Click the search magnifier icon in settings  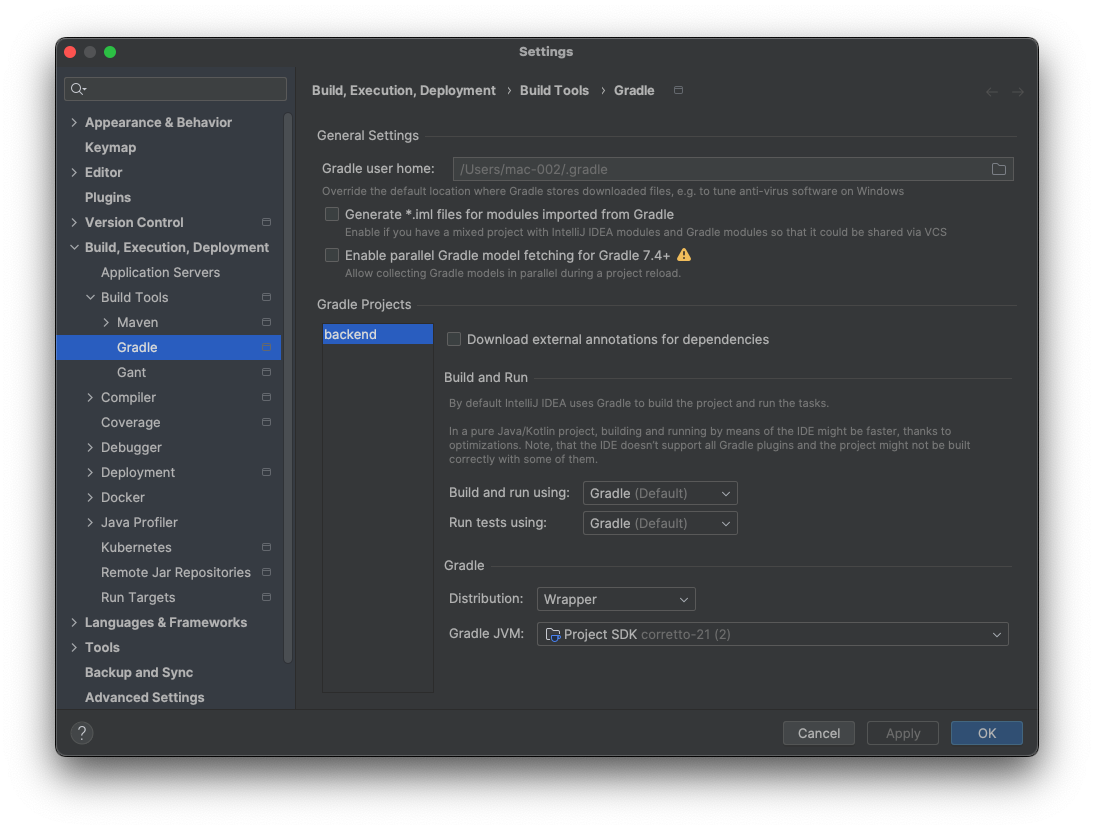tap(78, 89)
